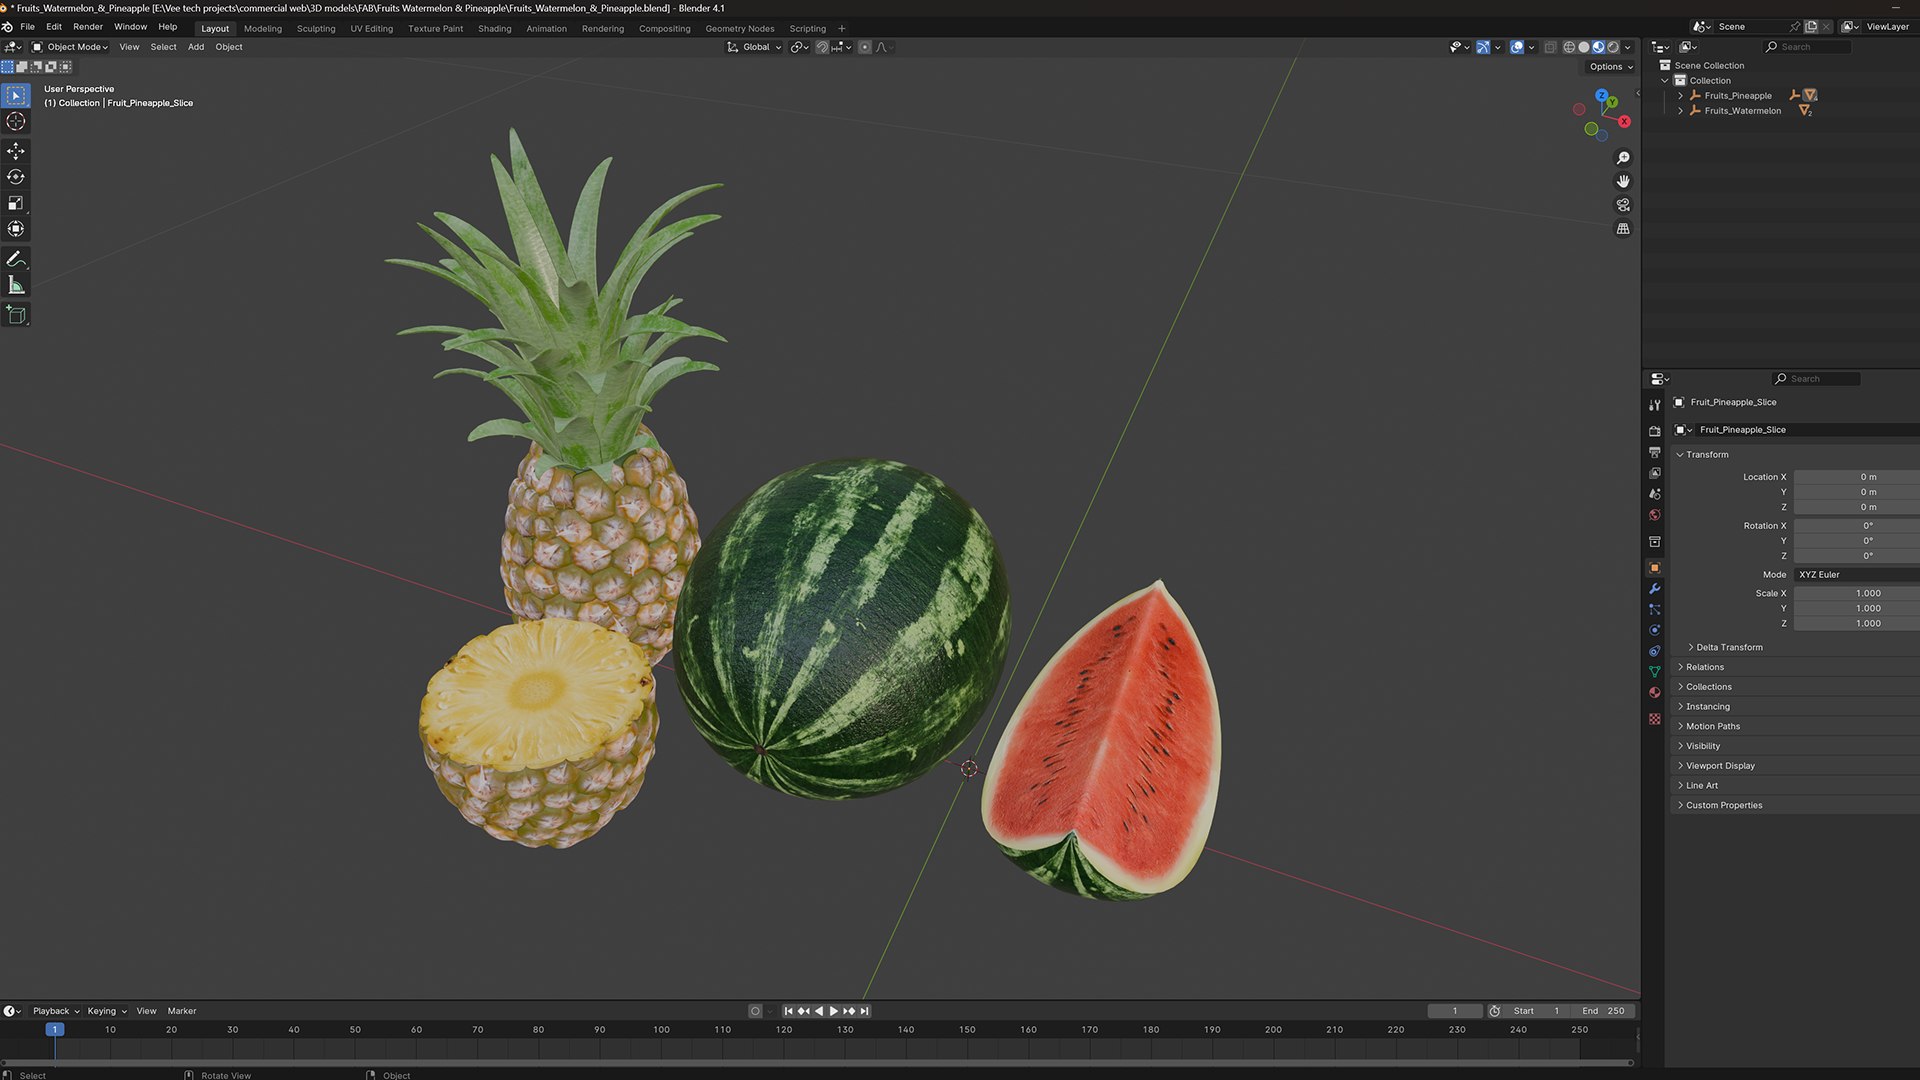The width and height of the screenshot is (1920, 1080).
Task: Open the Texture properties tab
Action: (1655, 719)
